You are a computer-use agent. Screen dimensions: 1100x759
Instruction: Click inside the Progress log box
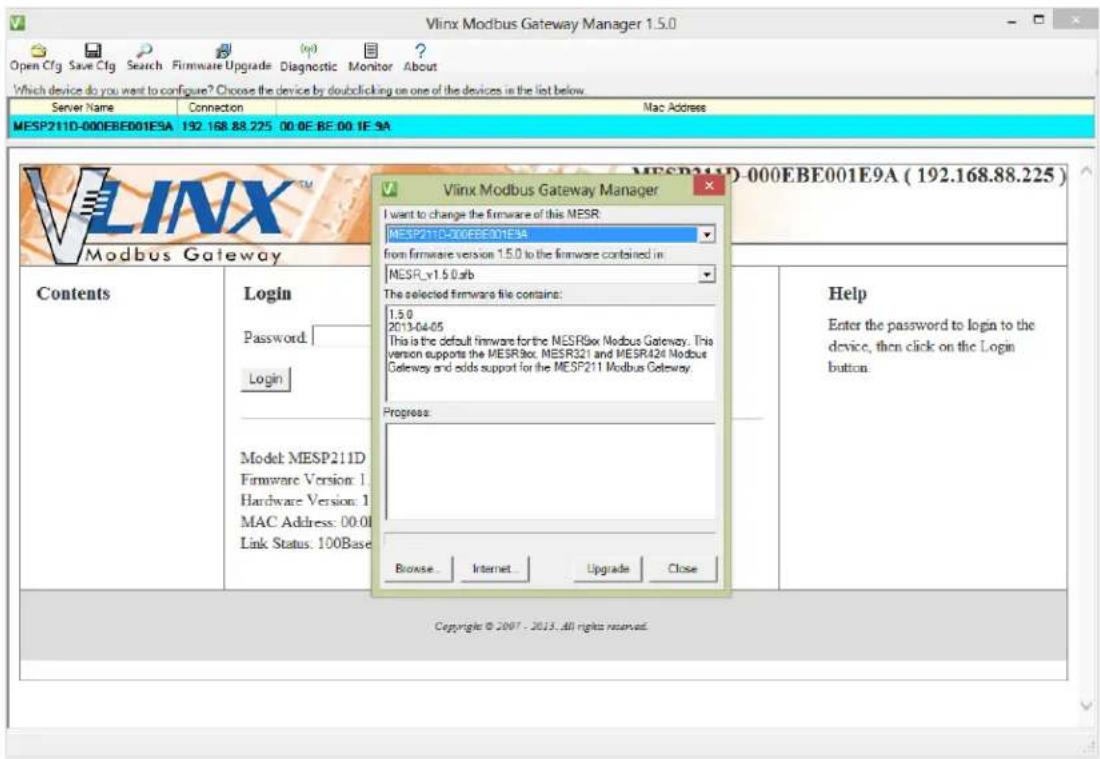[550, 471]
